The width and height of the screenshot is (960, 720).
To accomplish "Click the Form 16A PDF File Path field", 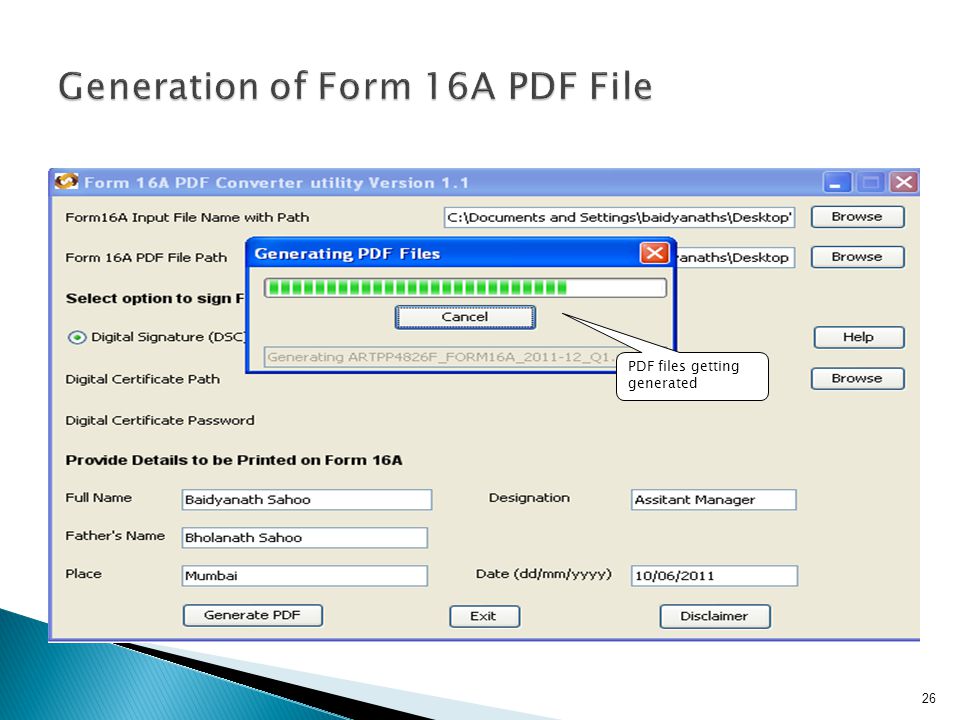I will 735,258.
